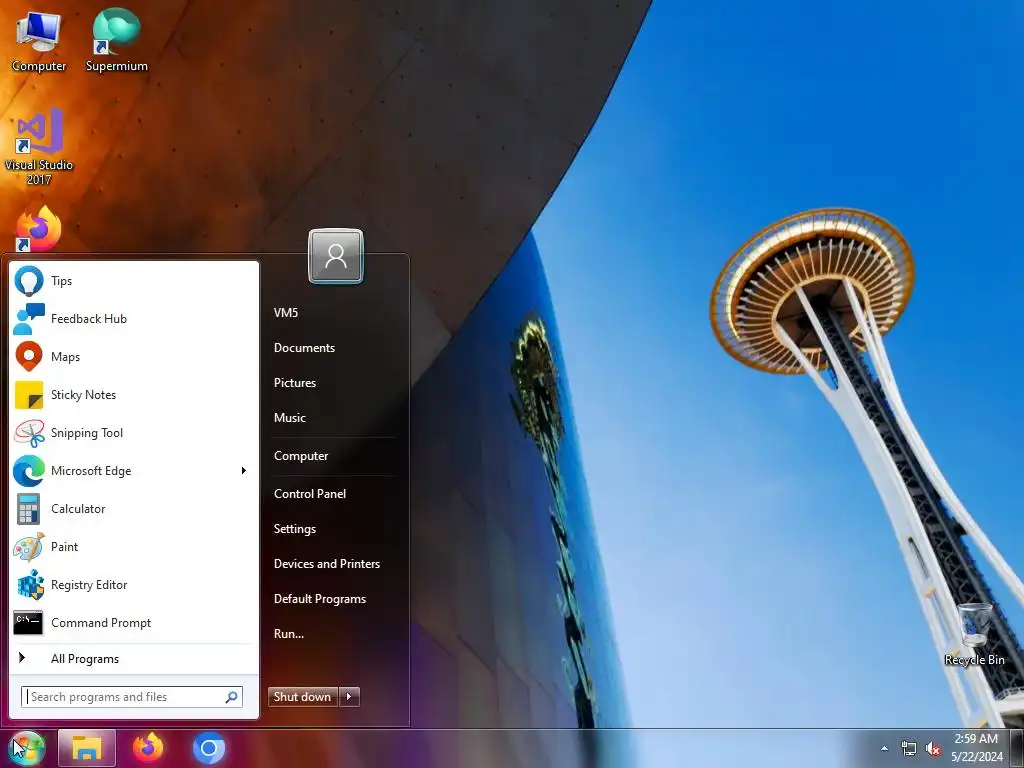
Task: Show hidden tray icons arrow
Action: (x=884, y=748)
